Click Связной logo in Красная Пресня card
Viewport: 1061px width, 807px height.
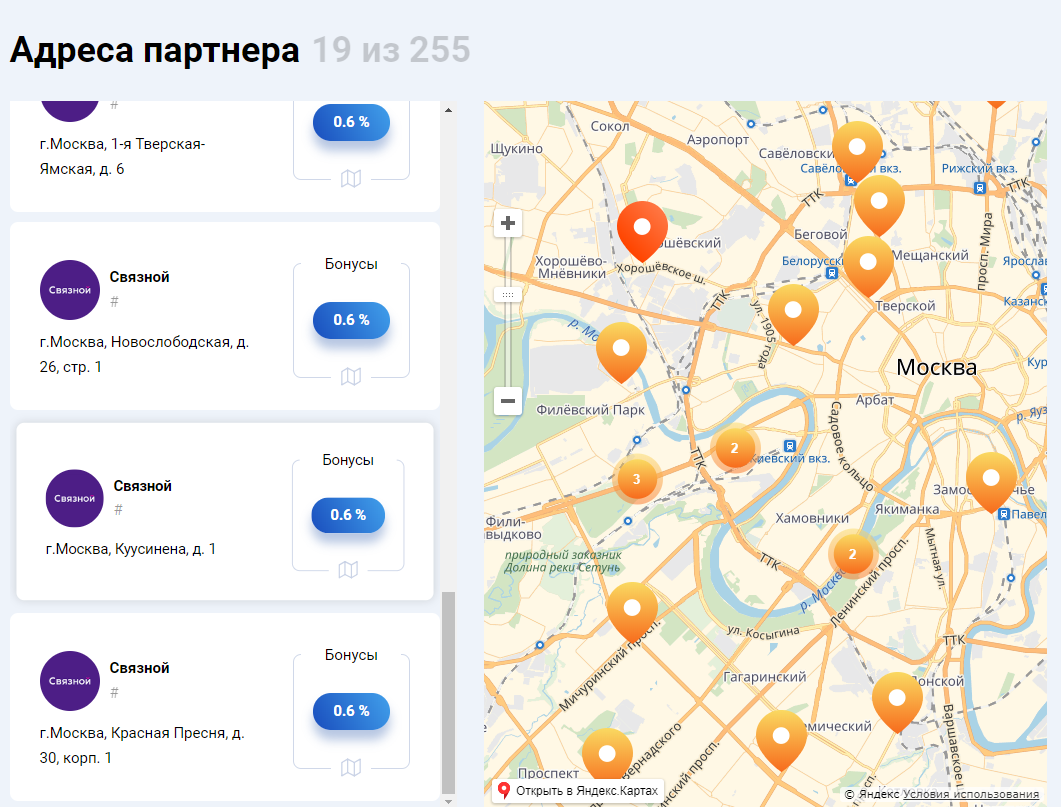pyautogui.click(x=70, y=681)
